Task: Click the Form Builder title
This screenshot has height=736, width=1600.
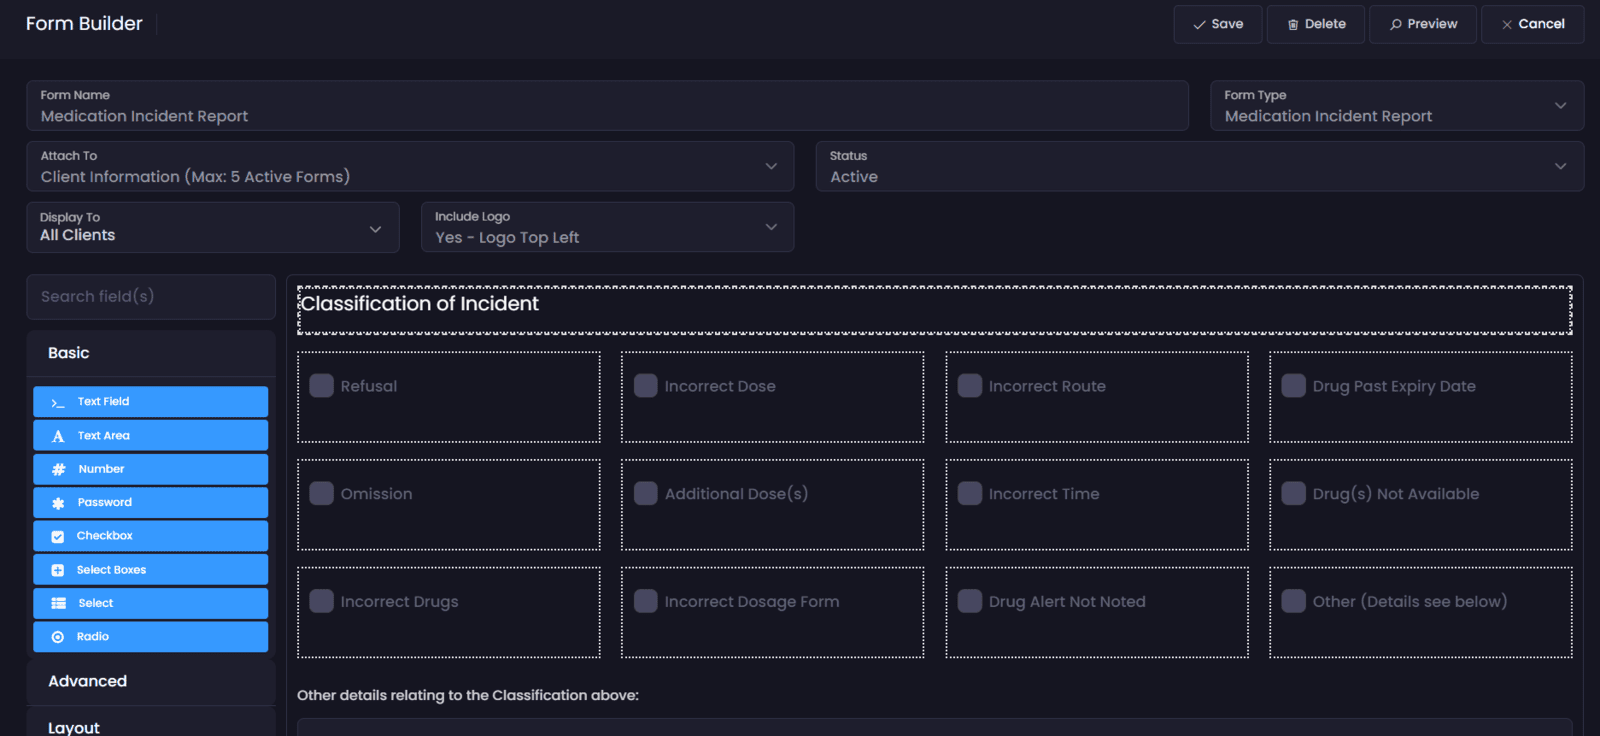Action: click(x=84, y=24)
